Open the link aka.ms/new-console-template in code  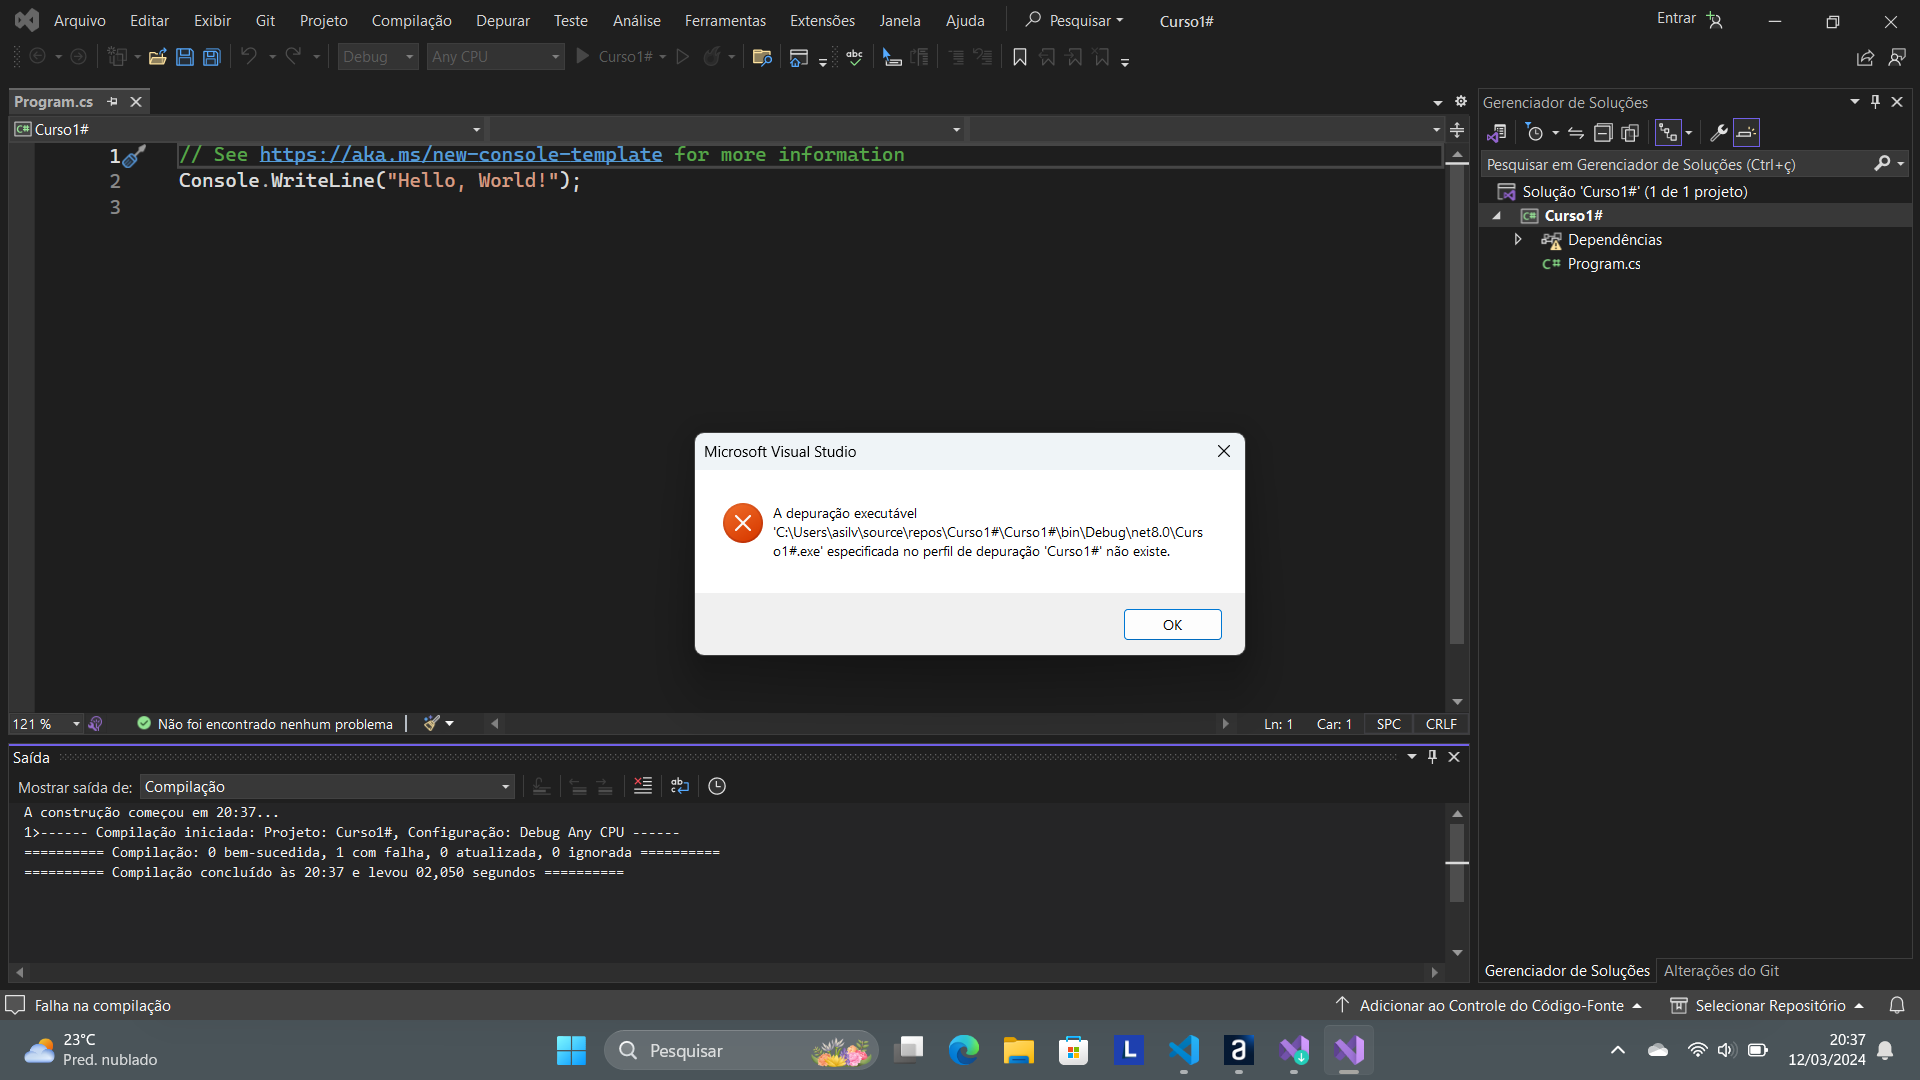461,155
